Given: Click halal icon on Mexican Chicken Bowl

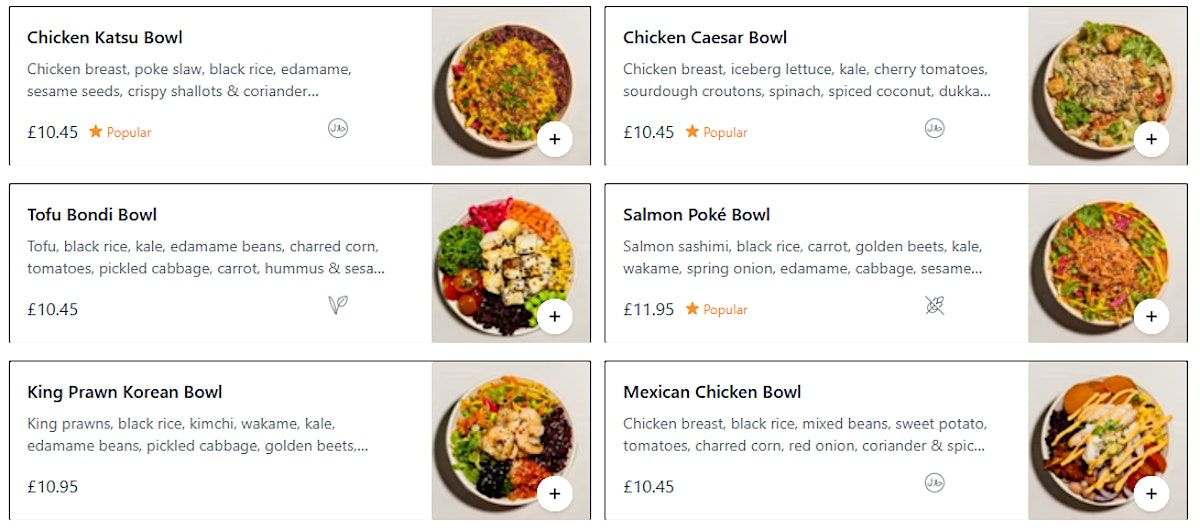Looking at the screenshot, I should click(934, 483).
